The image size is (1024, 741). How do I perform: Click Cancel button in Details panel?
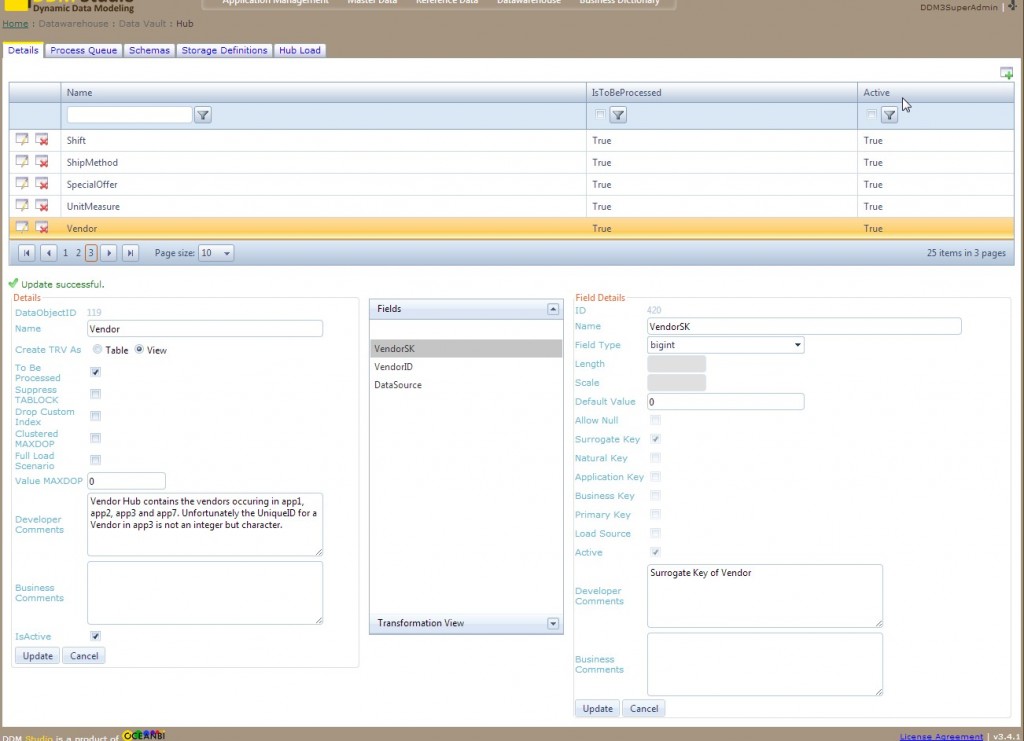(84, 655)
